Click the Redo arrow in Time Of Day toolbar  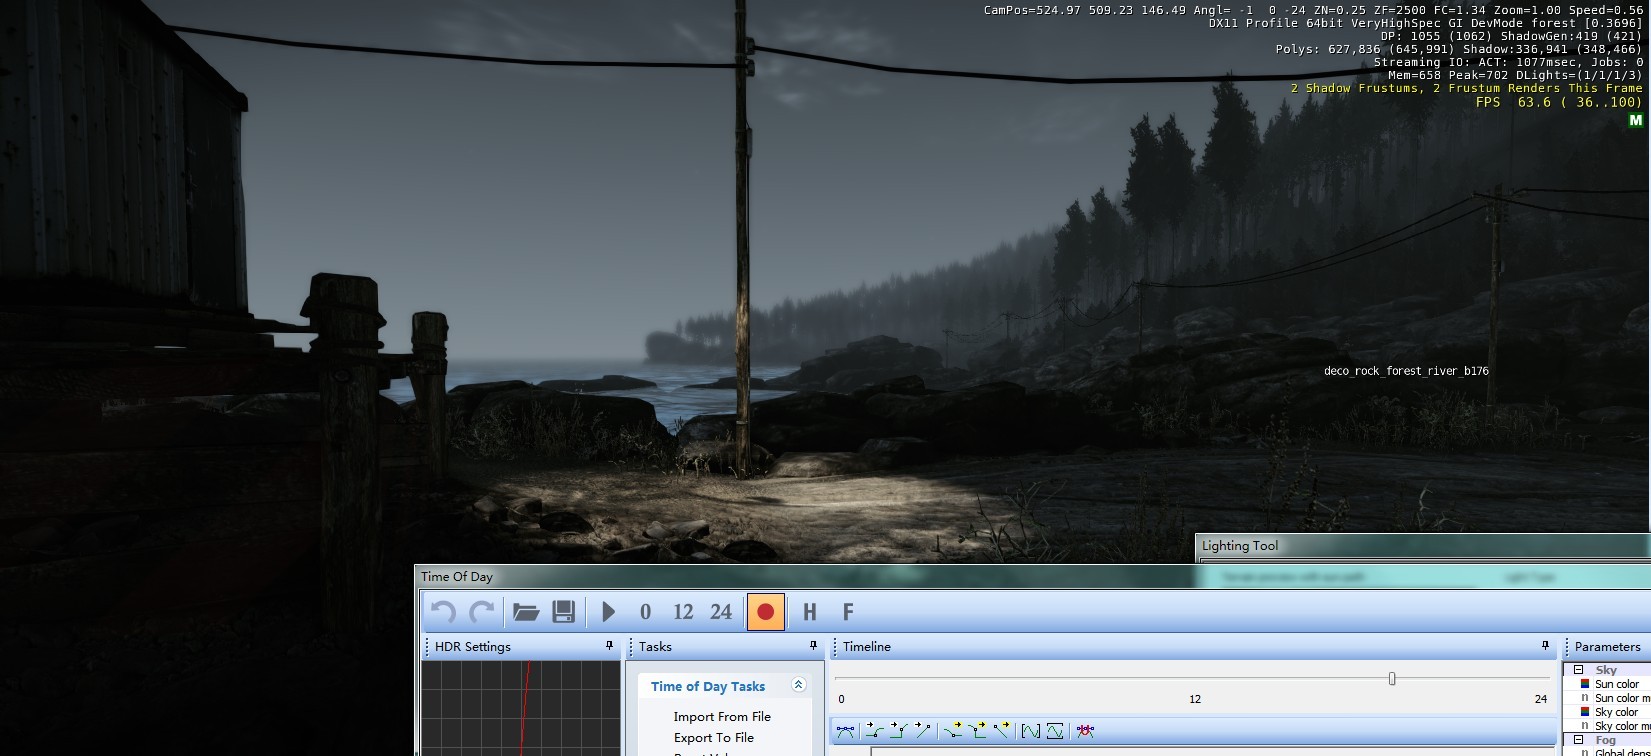[482, 612]
